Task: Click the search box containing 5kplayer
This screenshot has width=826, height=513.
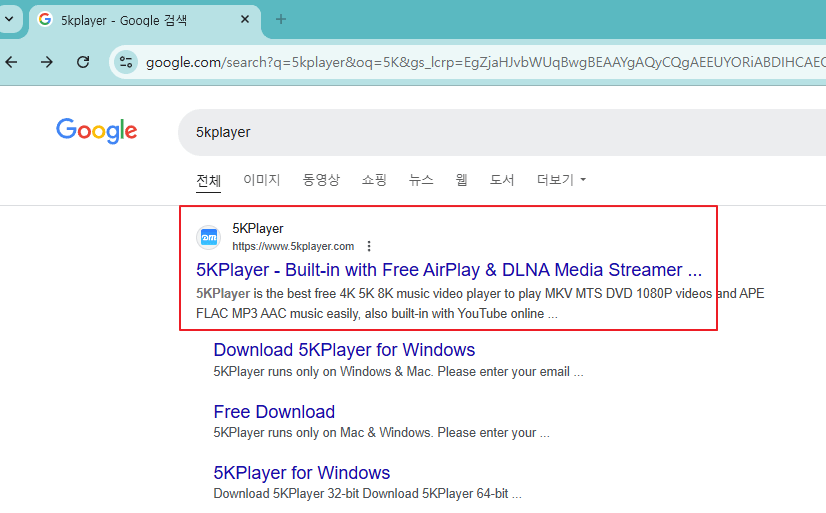Action: (x=500, y=132)
